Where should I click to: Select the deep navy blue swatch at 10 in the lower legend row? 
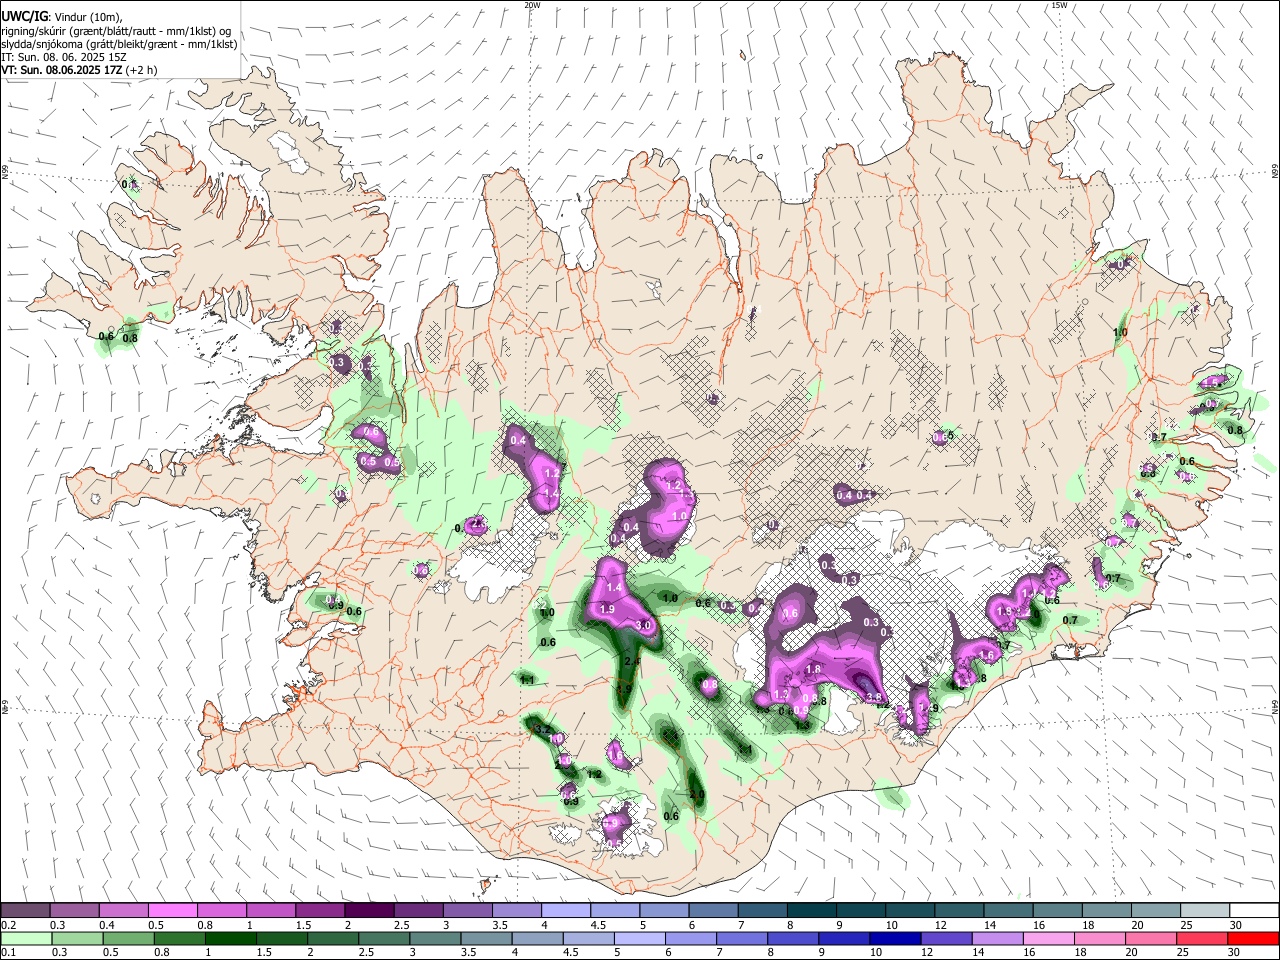[x=894, y=938]
